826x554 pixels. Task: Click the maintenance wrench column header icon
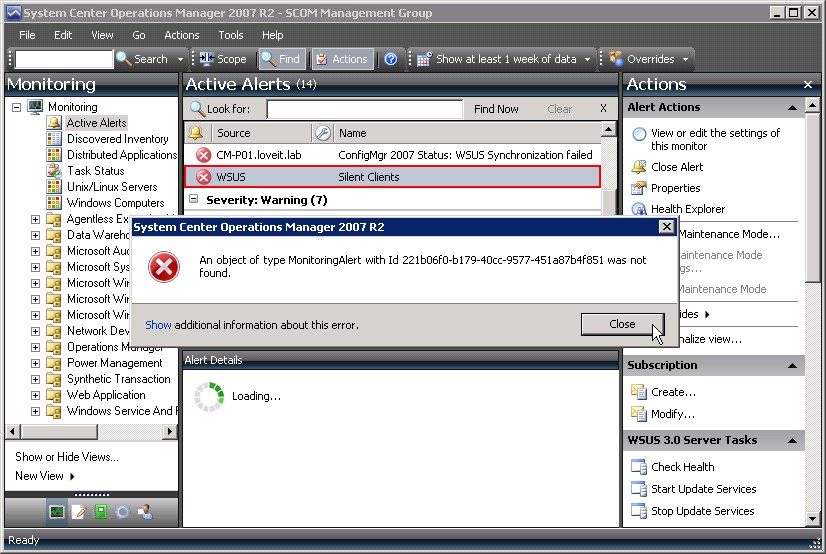322,133
